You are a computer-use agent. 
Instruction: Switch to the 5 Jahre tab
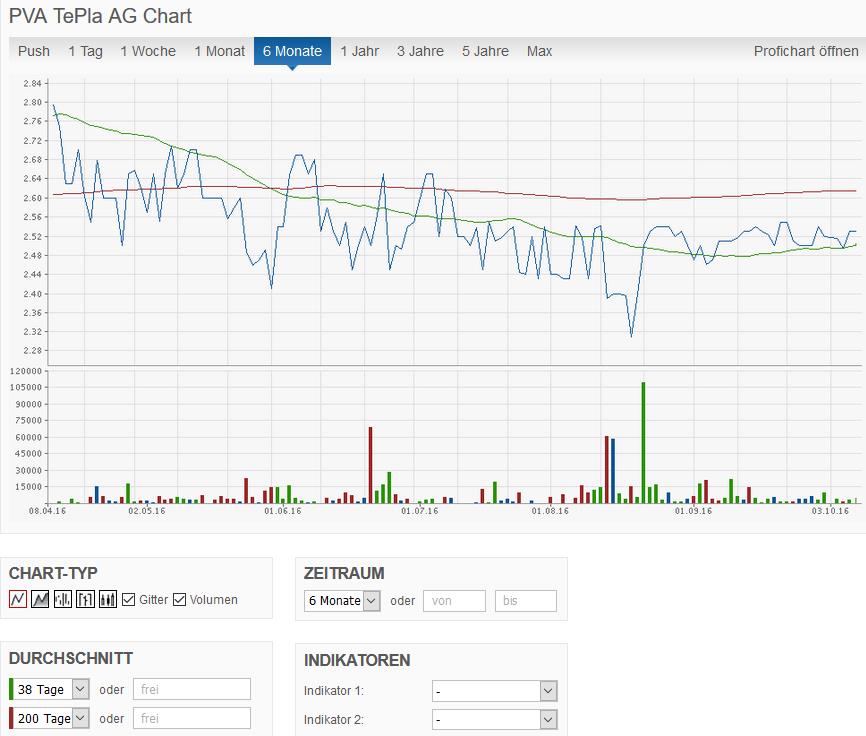485,51
